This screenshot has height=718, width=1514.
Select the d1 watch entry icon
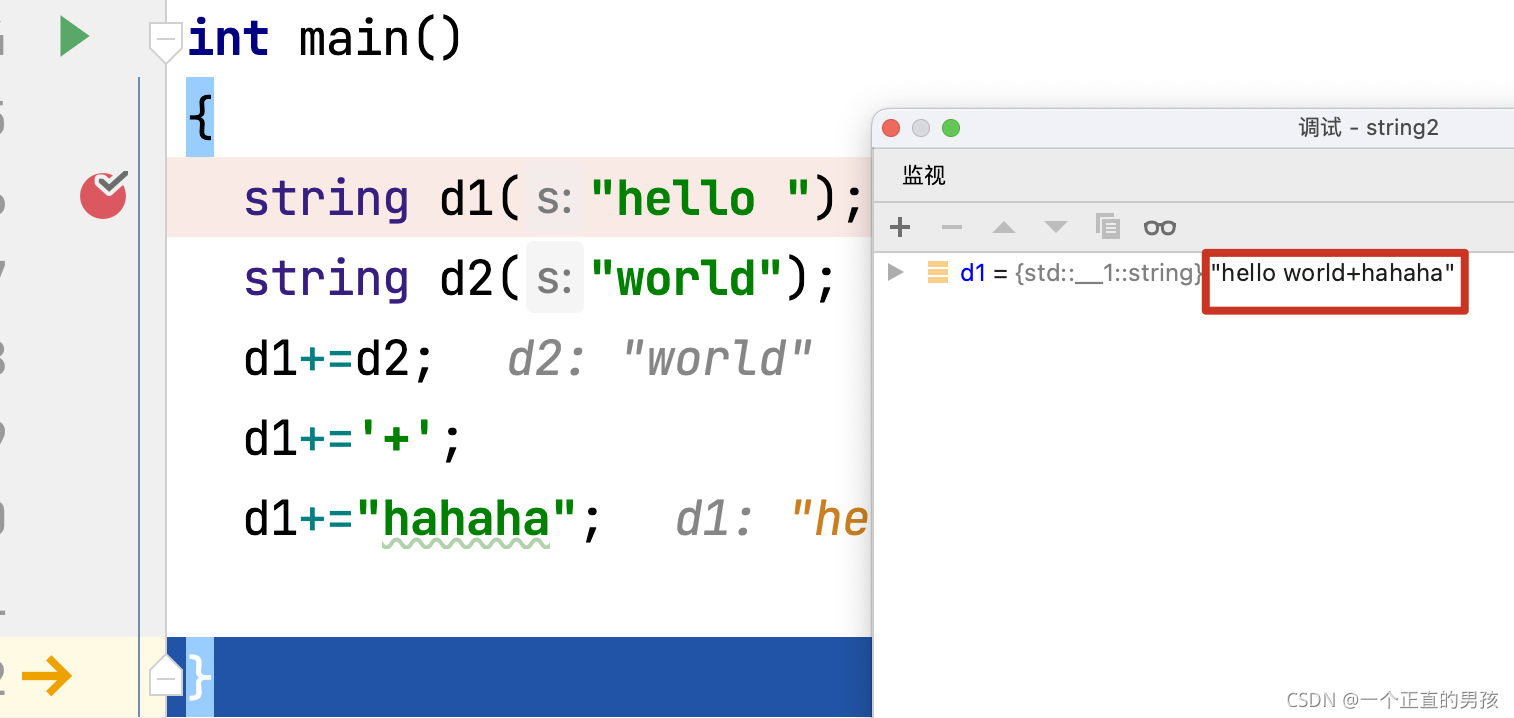pos(937,272)
